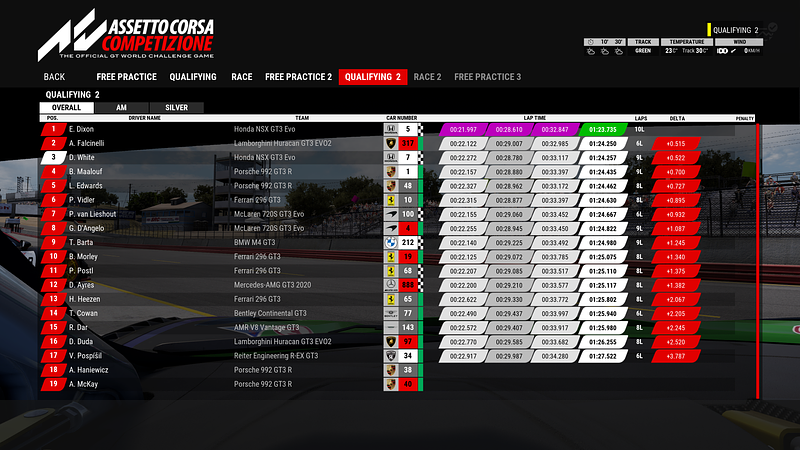Click the Honda logo in E. Dixon's row
800x450 pixels.
point(391,129)
